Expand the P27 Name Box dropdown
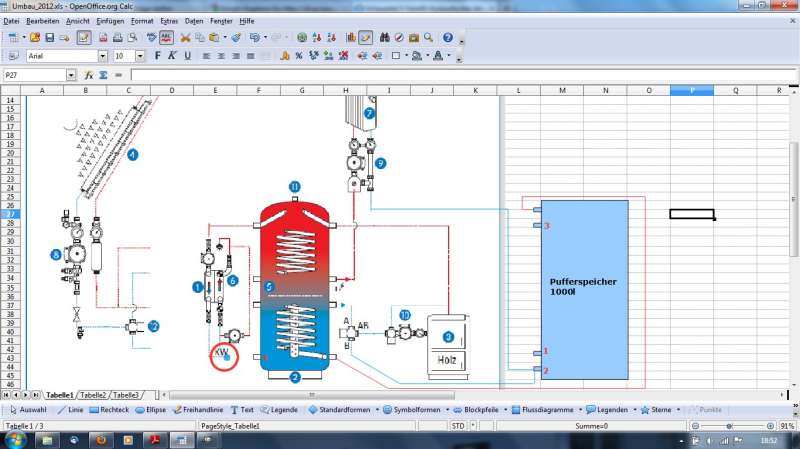The height and width of the screenshot is (449, 800). tap(71, 75)
